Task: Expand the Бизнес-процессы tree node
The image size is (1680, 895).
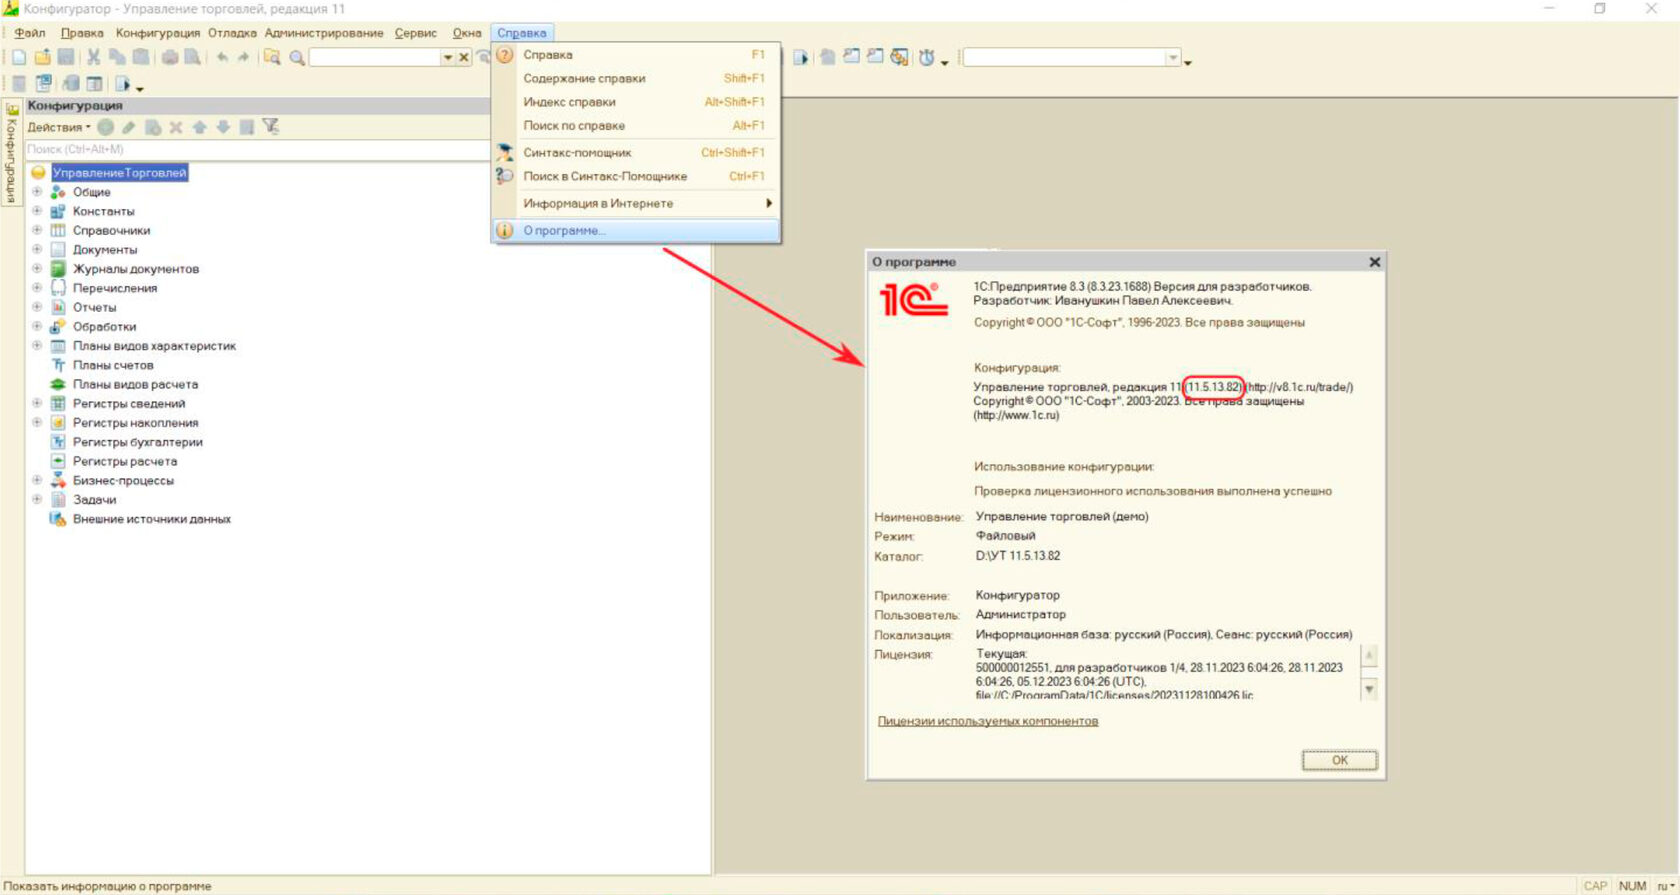Action: (x=37, y=480)
